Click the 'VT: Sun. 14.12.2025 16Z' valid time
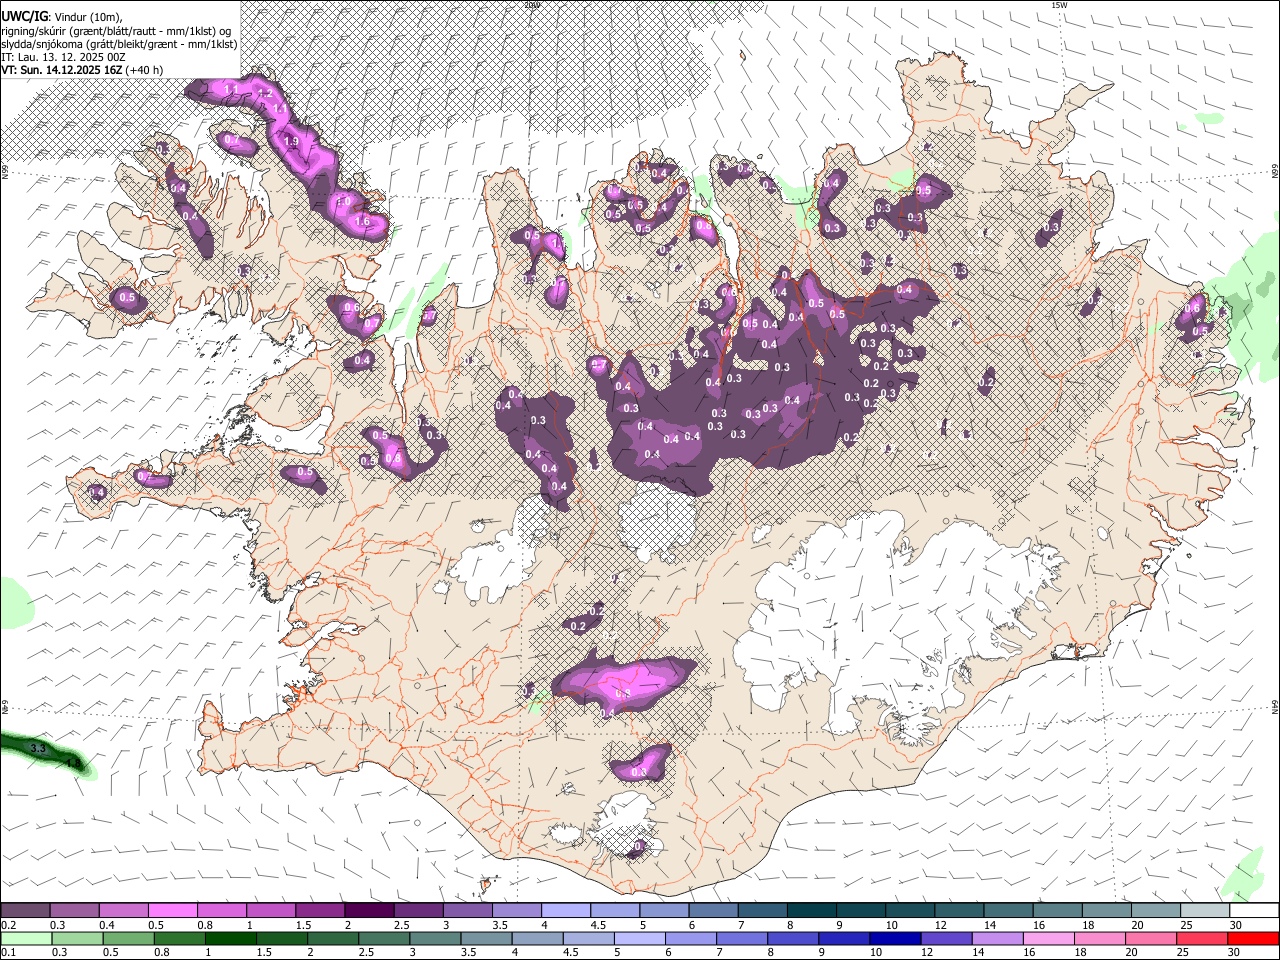The height and width of the screenshot is (960, 1280). click(x=61, y=70)
